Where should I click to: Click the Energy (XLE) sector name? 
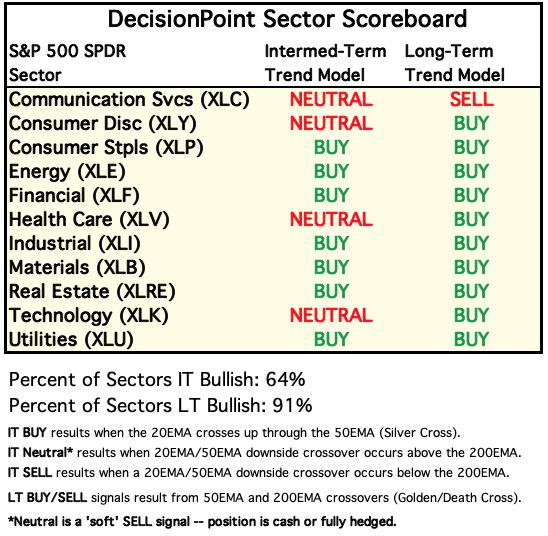click(67, 172)
